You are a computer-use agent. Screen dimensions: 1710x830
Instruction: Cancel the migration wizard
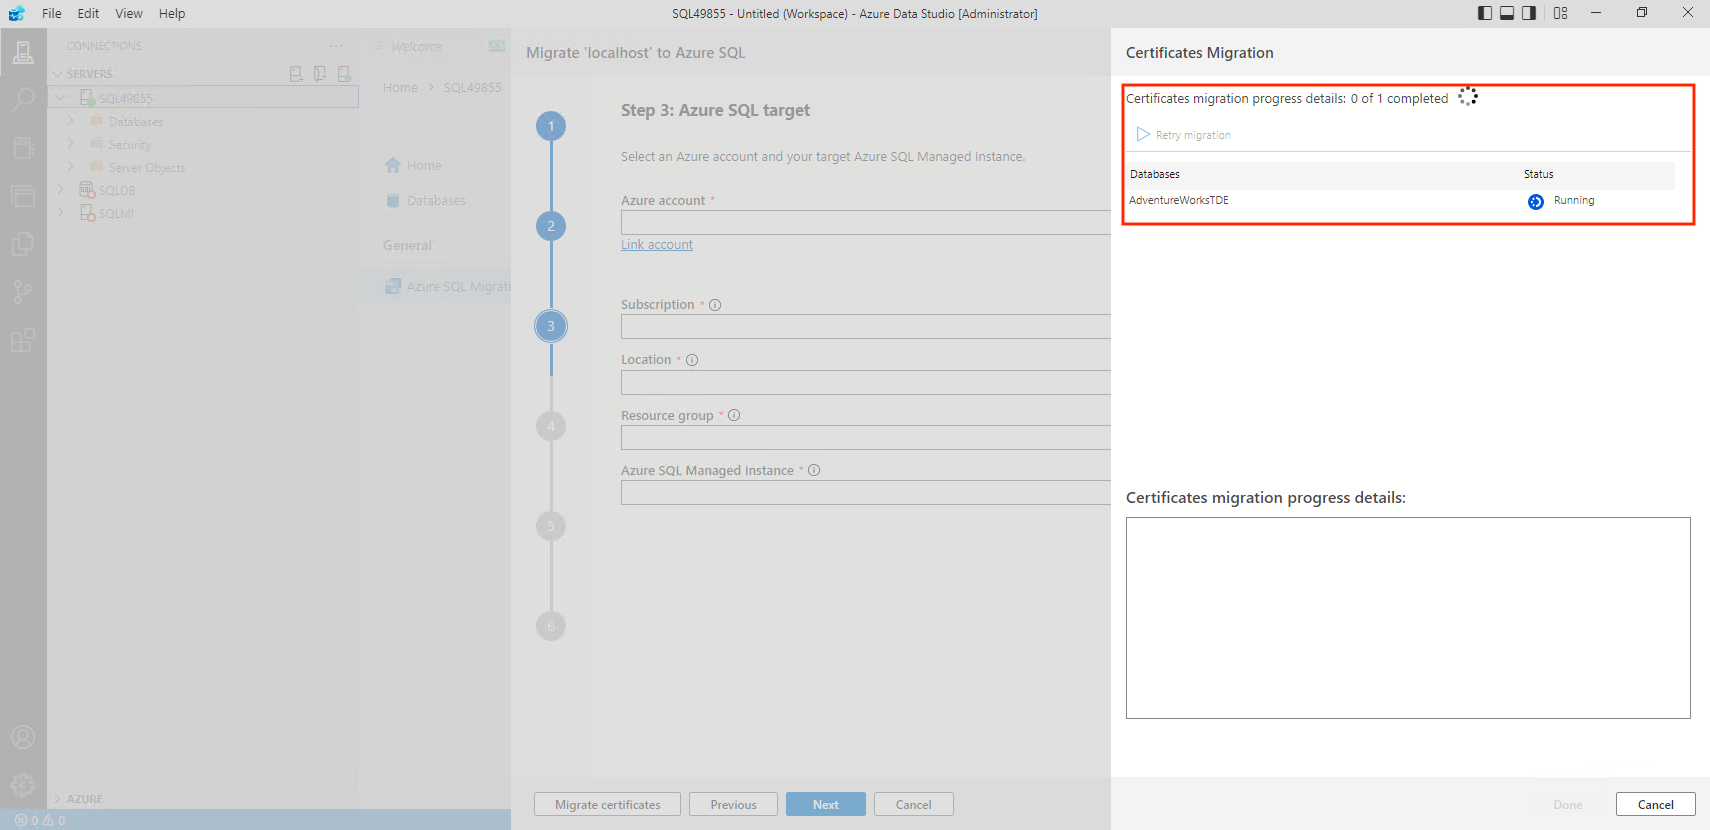(914, 805)
